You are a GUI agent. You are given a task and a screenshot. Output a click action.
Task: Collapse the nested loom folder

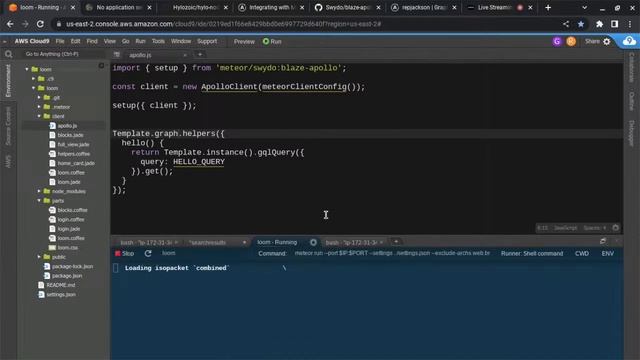point(33,88)
